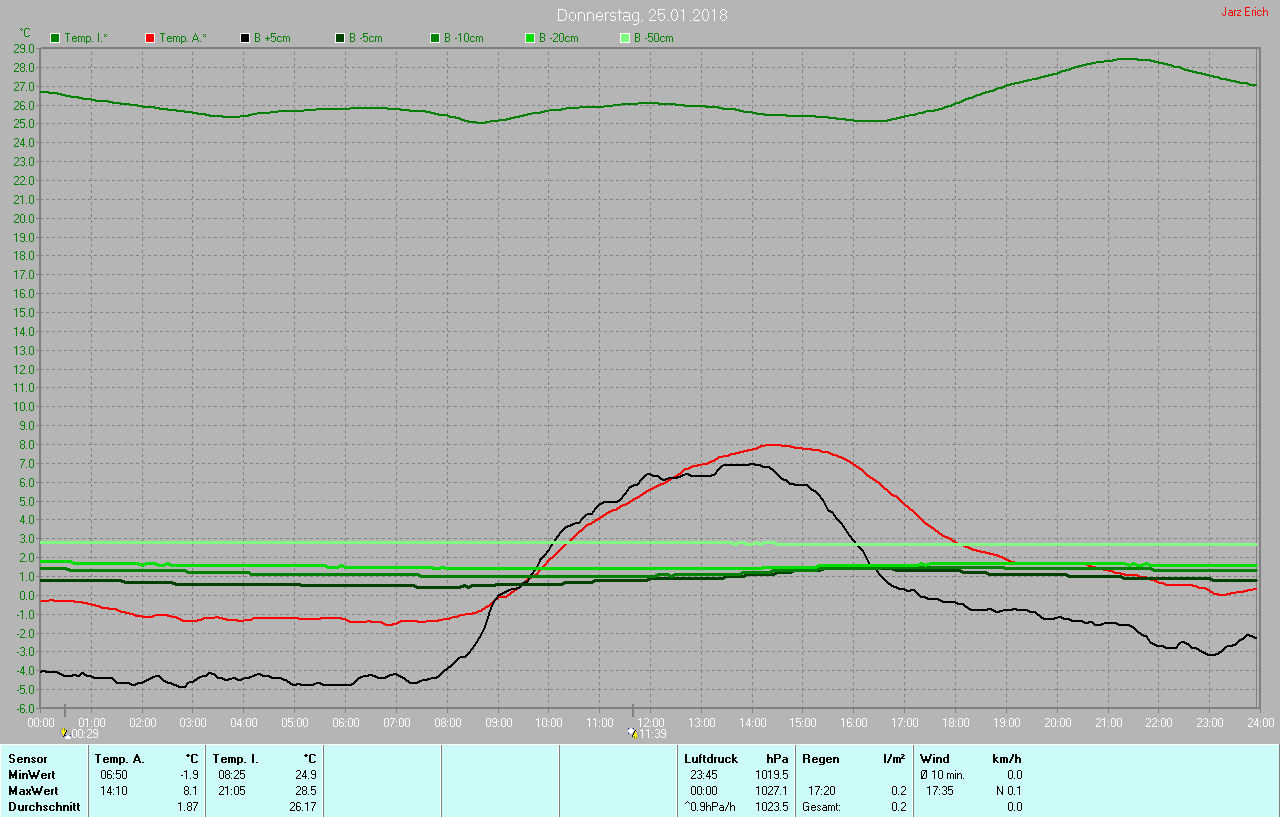Click the weather icon at 11:39
Screen dimensions: 1280x817
coord(631,733)
